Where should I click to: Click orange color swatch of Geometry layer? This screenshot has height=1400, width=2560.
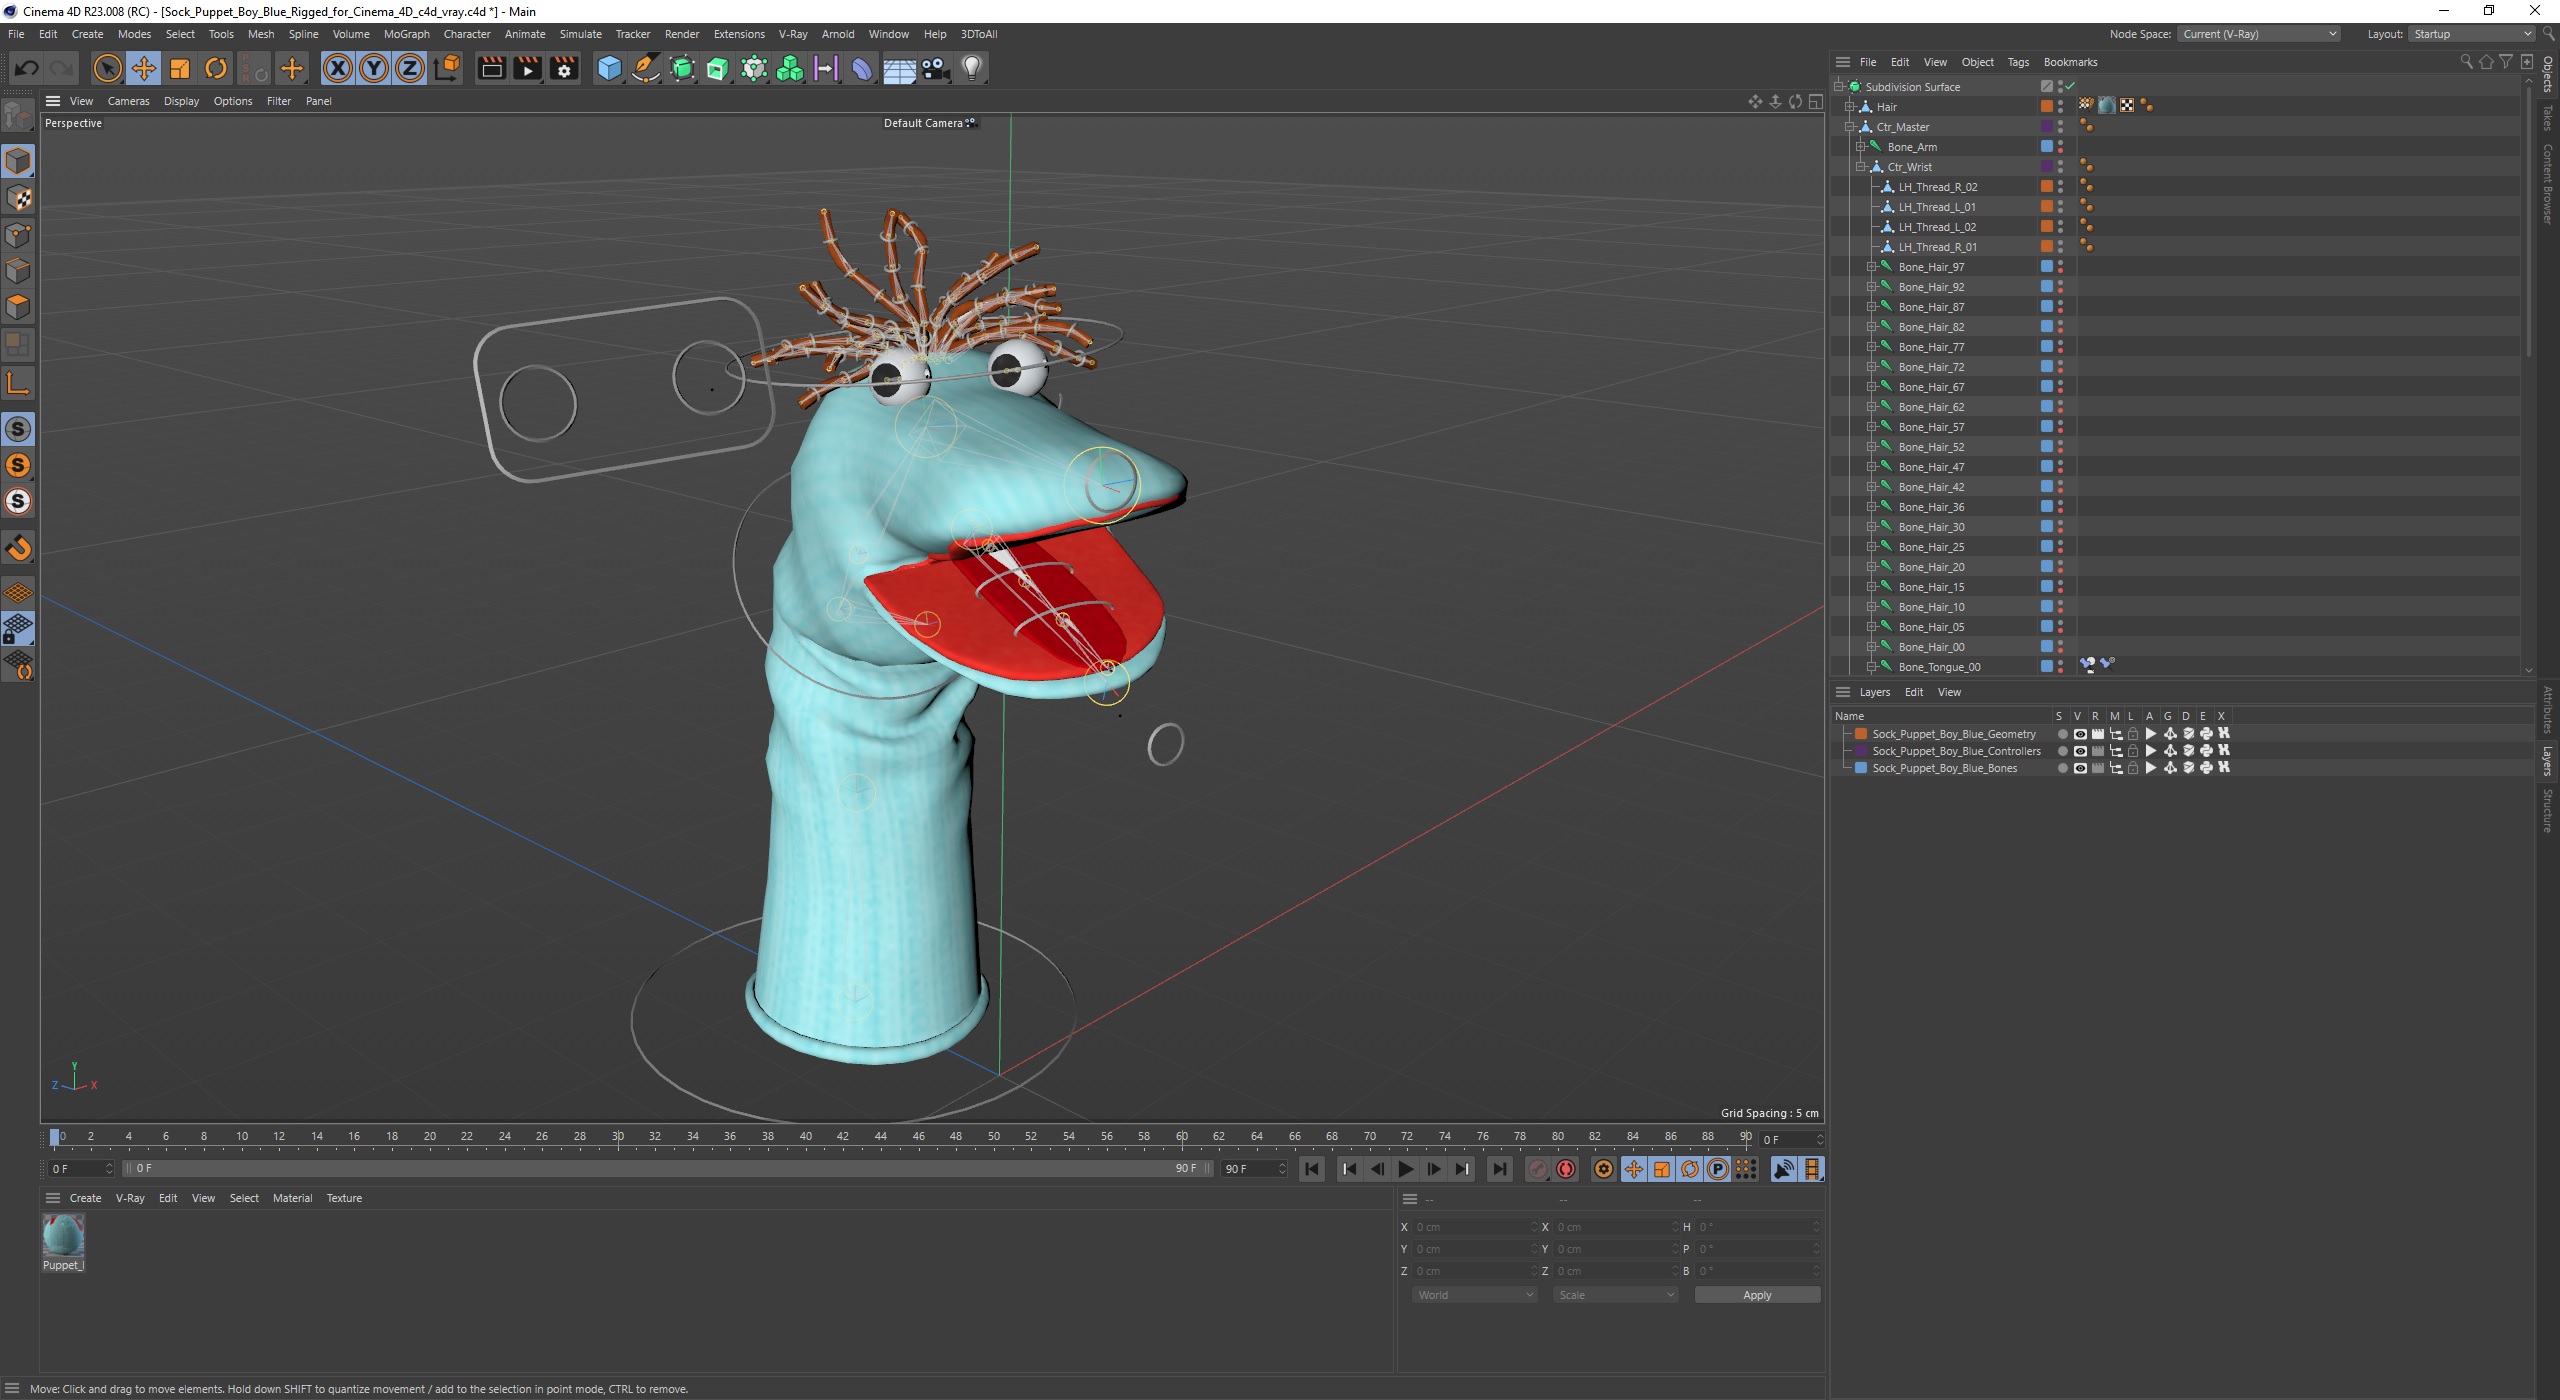click(1861, 734)
